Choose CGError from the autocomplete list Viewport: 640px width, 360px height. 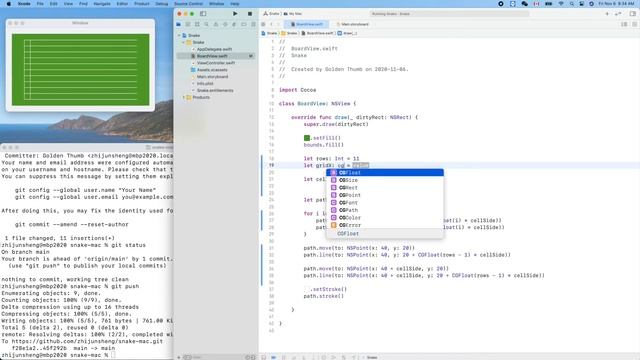pyautogui.click(x=385, y=225)
